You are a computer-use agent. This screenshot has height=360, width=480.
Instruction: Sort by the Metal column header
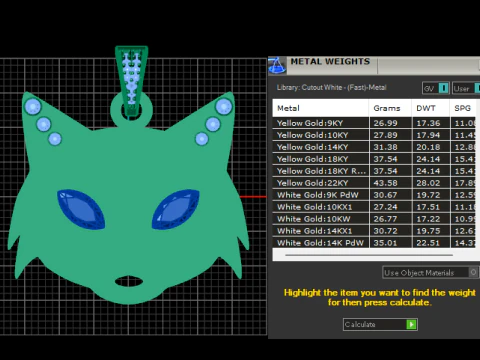tap(321, 108)
